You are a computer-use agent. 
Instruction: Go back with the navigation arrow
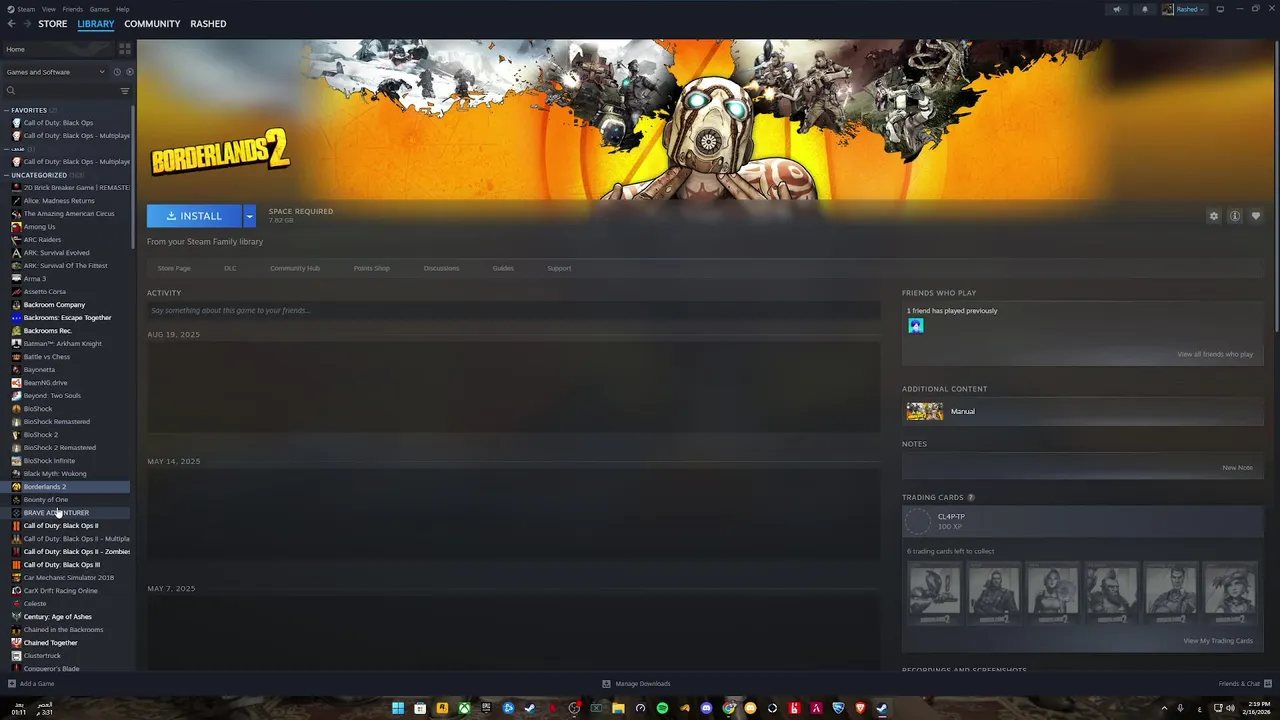[11, 23]
